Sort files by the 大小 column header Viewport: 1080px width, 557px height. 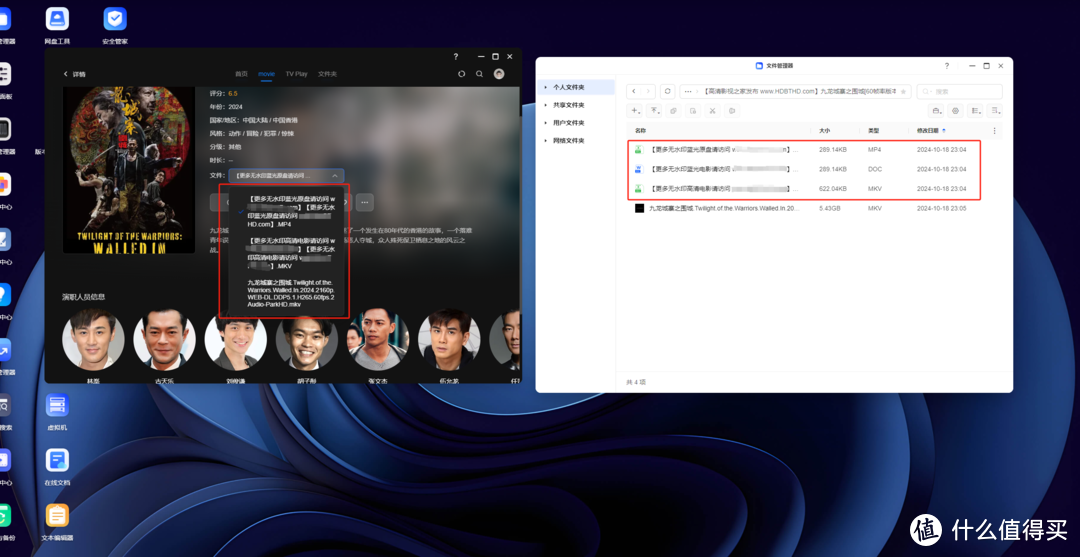824,131
